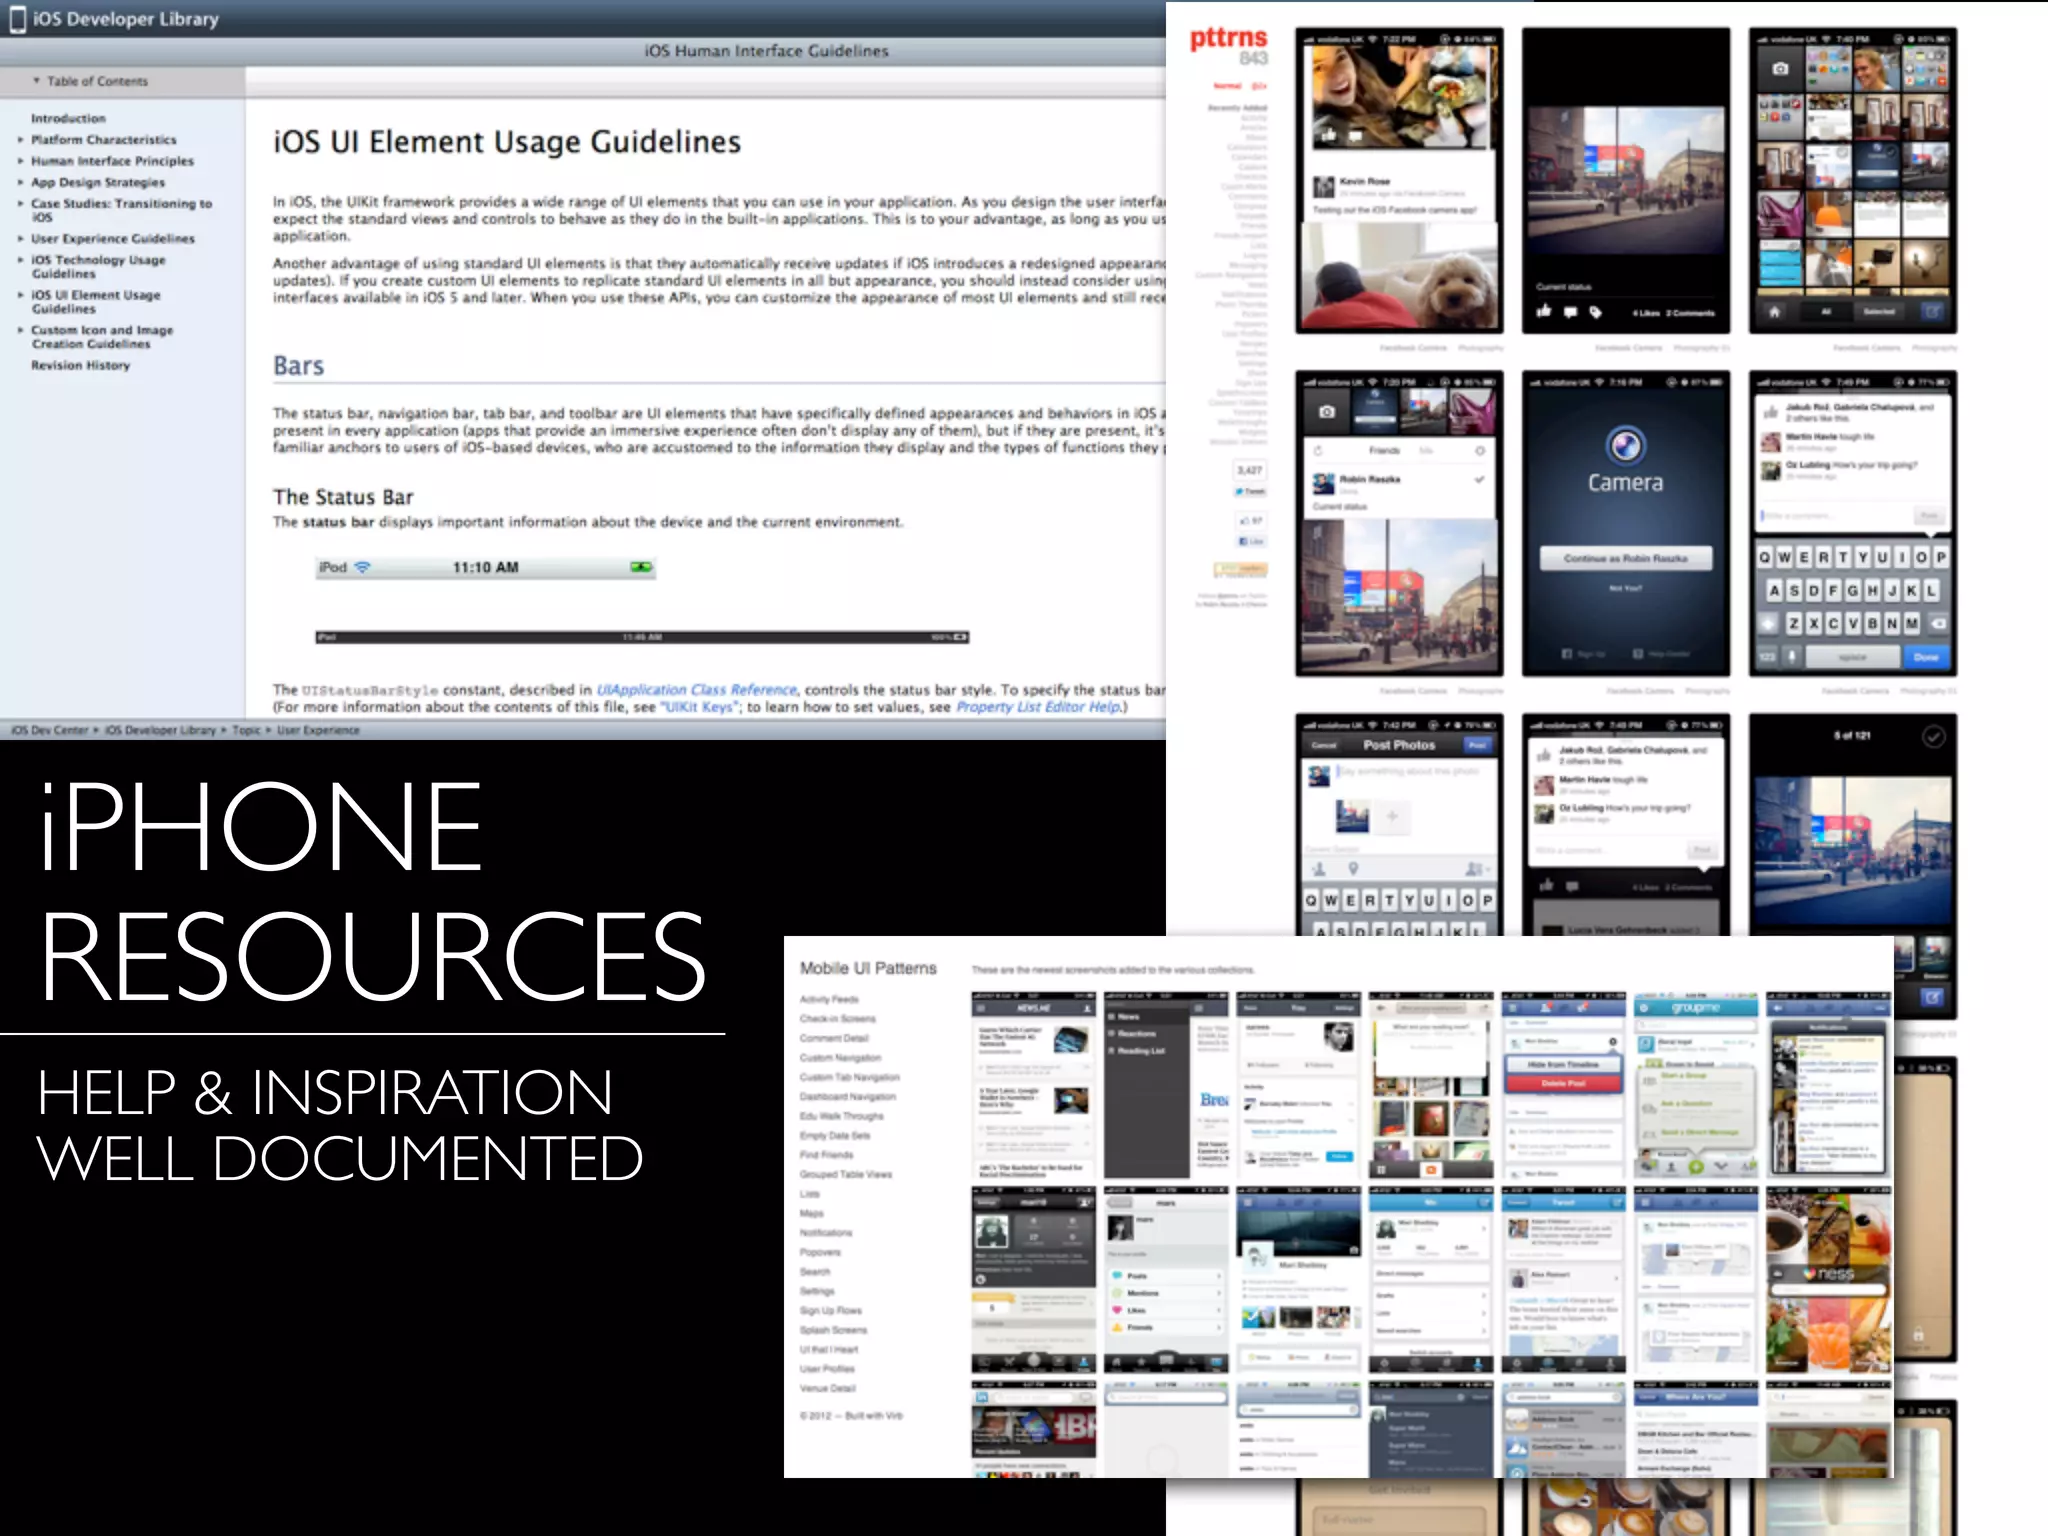2048x1536 pixels.
Task: Click Topic breadcrumb in footer bar
Action: tap(246, 731)
